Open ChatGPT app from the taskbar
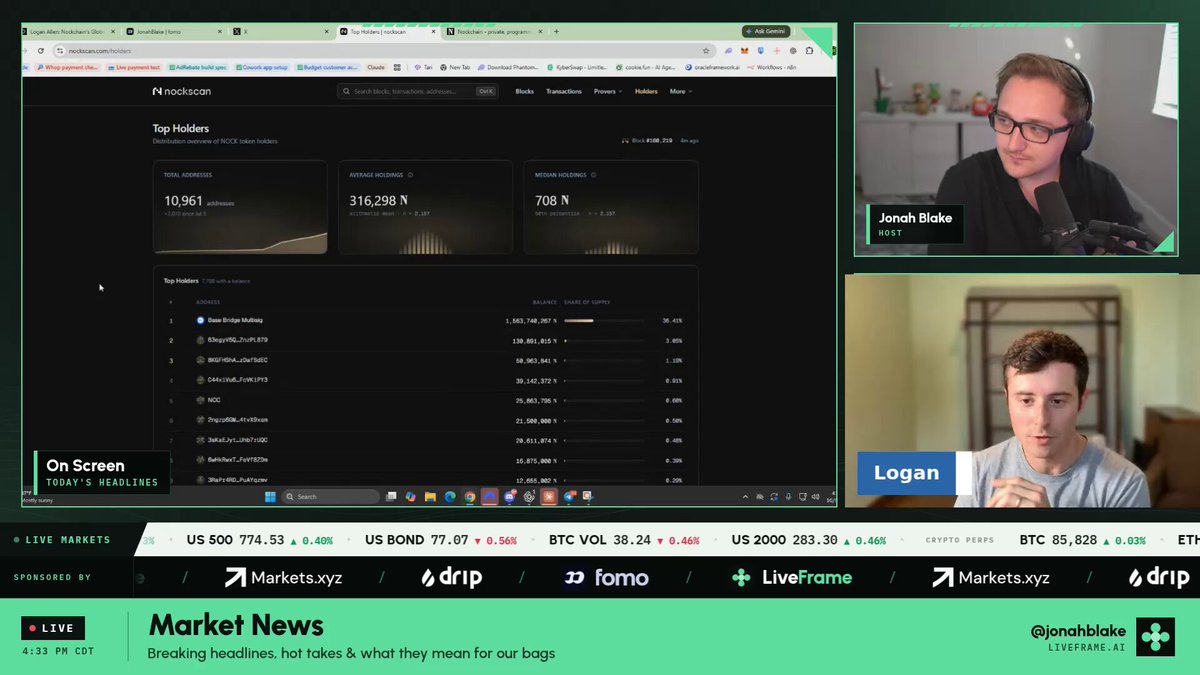Viewport: 1200px width, 675px height. [530, 496]
